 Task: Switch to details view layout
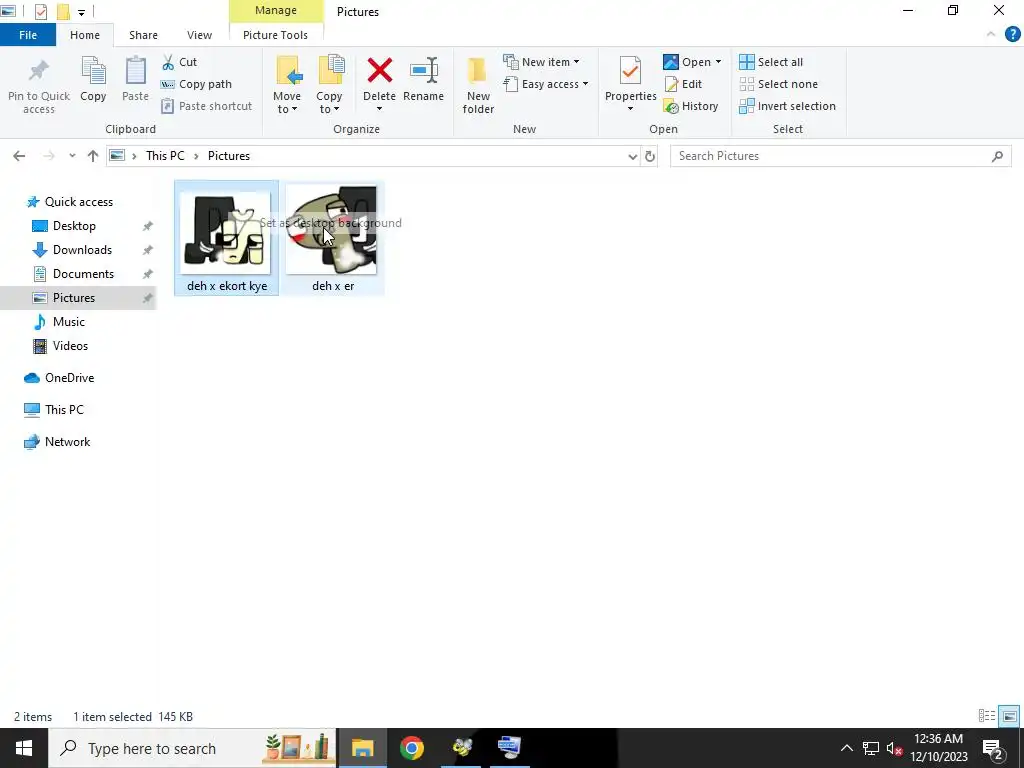pyautogui.click(x=987, y=716)
